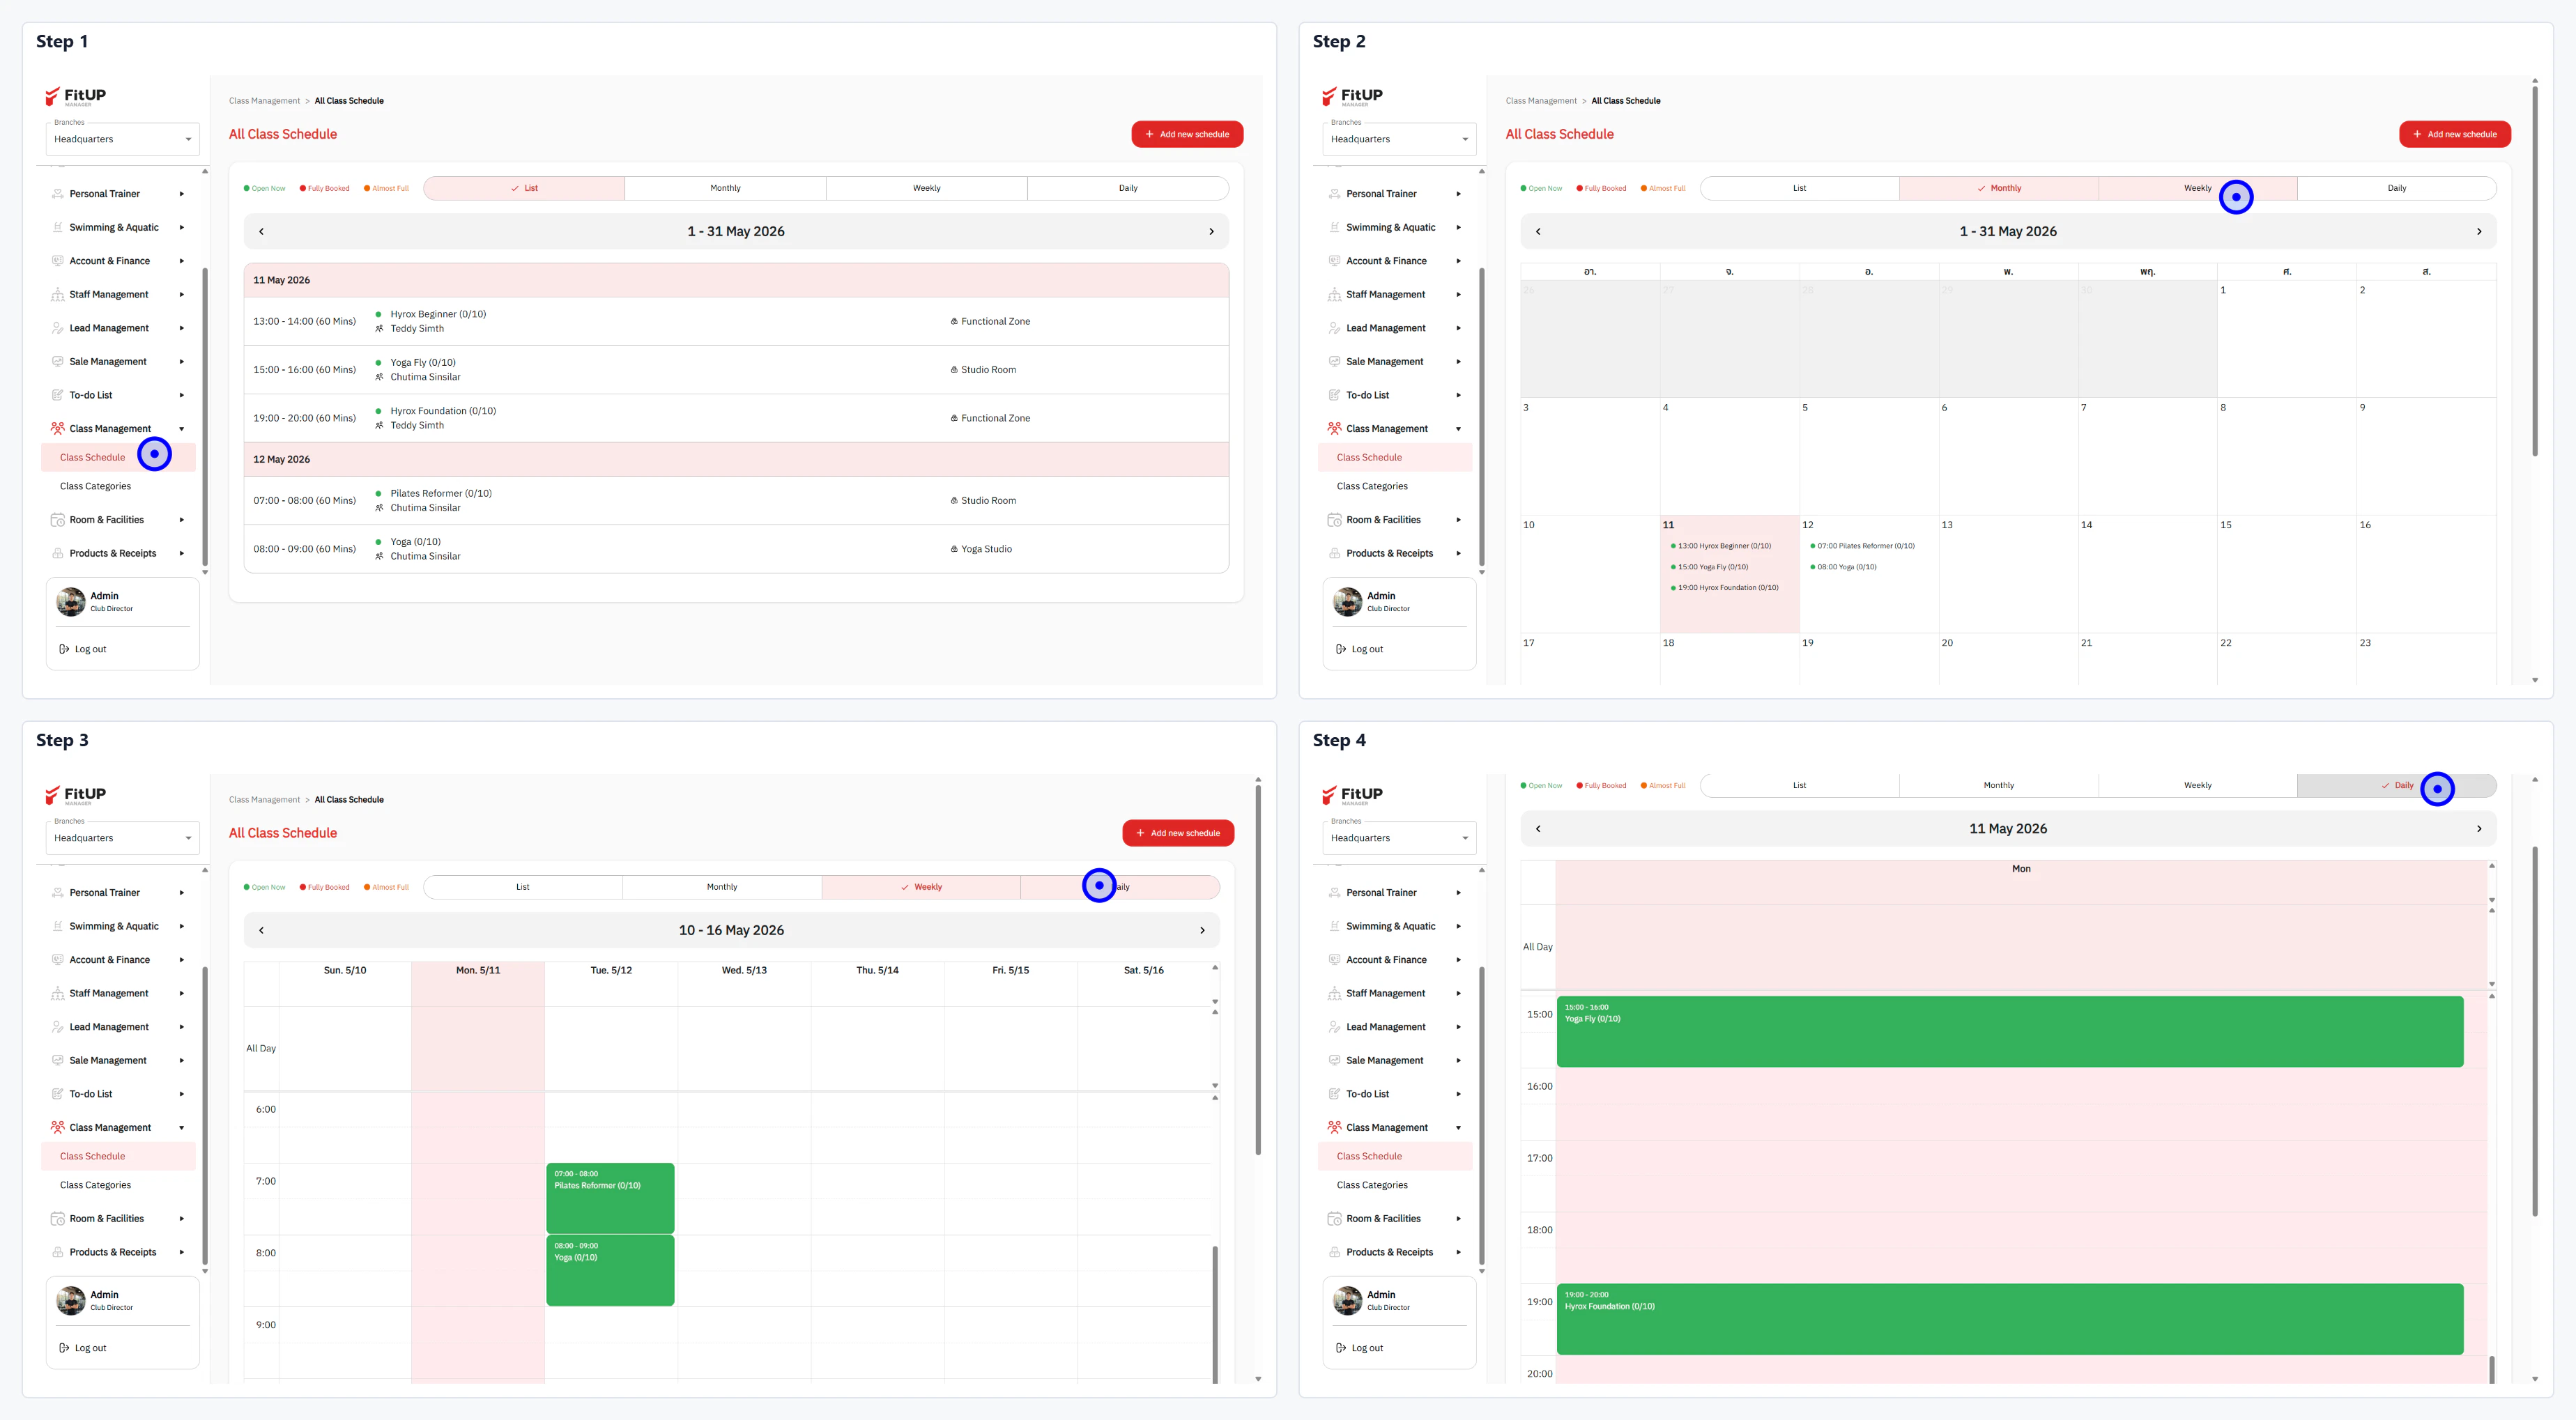Go to next month arrow in Step 1
This screenshot has width=2576, height=1420.
(1212, 231)
